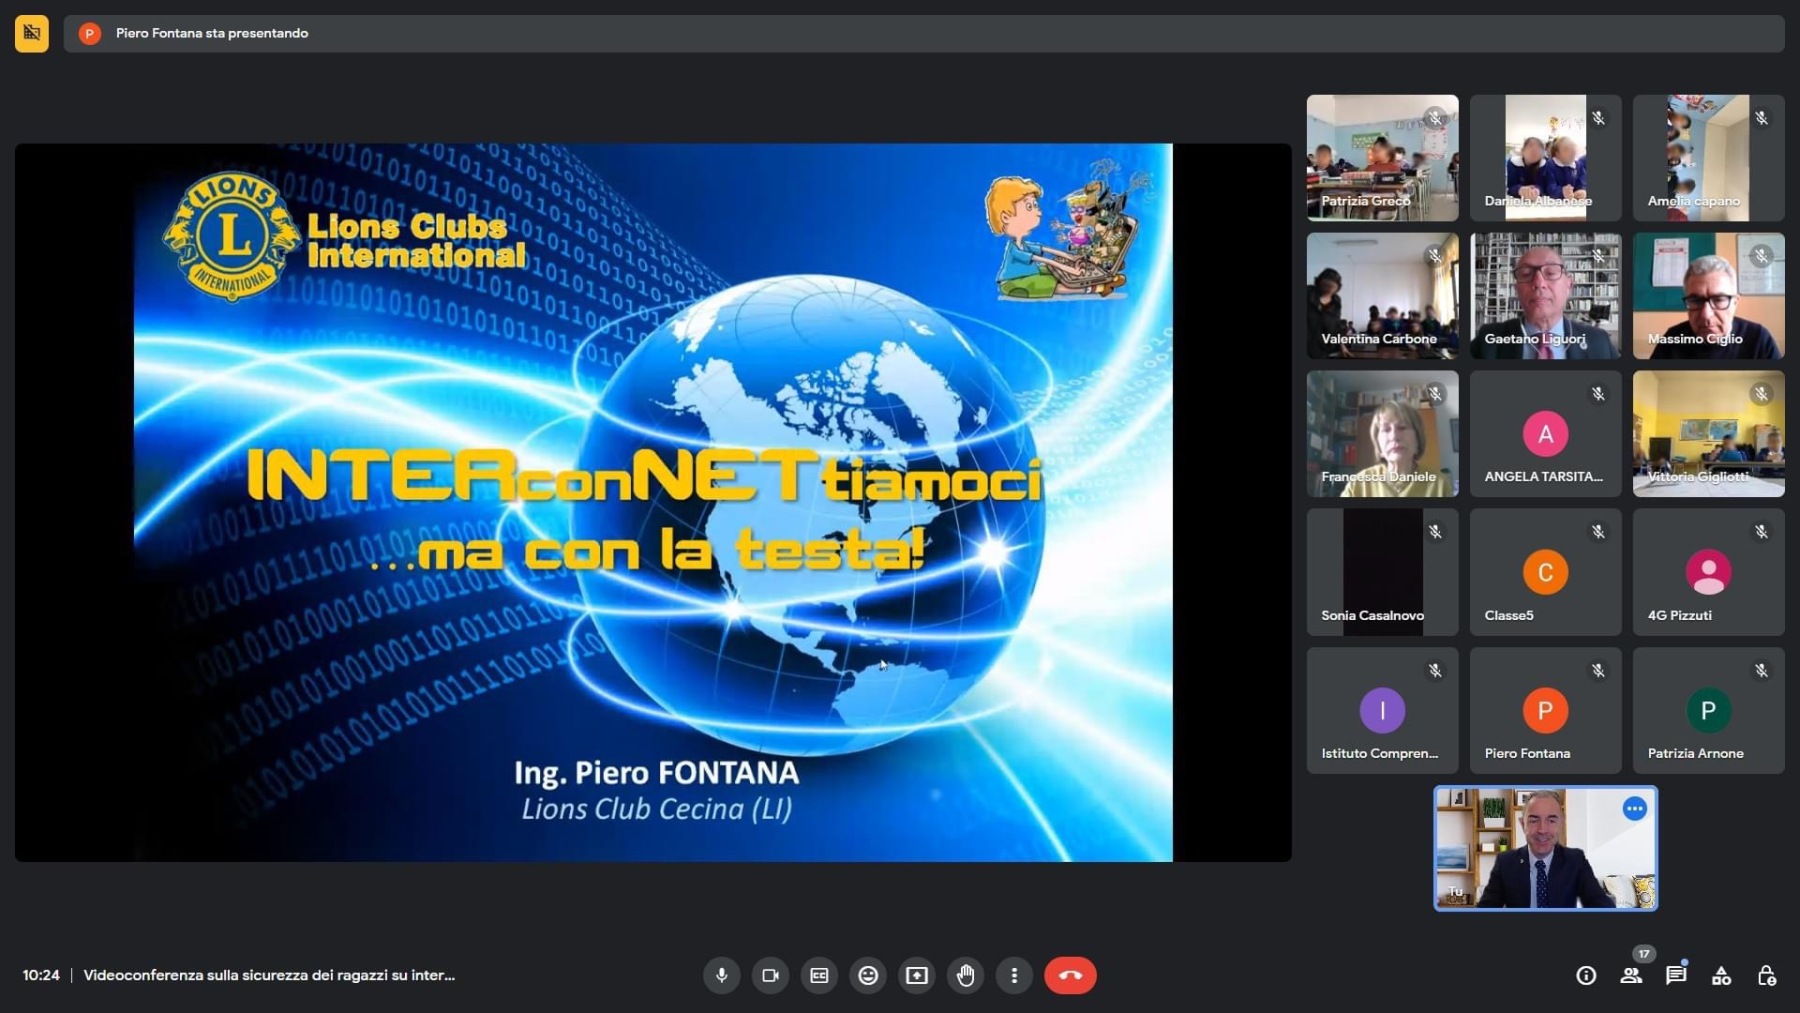This screenshot has height=1013, width=1800.
Task: Open the chat panel icon
Action: [1676, 975]
